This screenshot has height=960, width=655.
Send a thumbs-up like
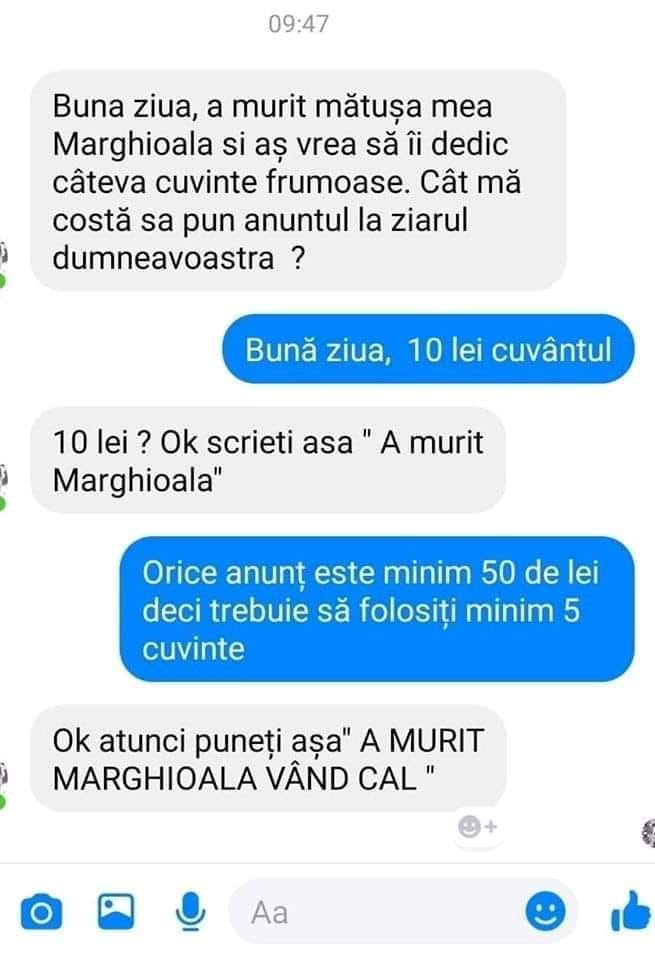pyautogui.click(x=631, y=911)
